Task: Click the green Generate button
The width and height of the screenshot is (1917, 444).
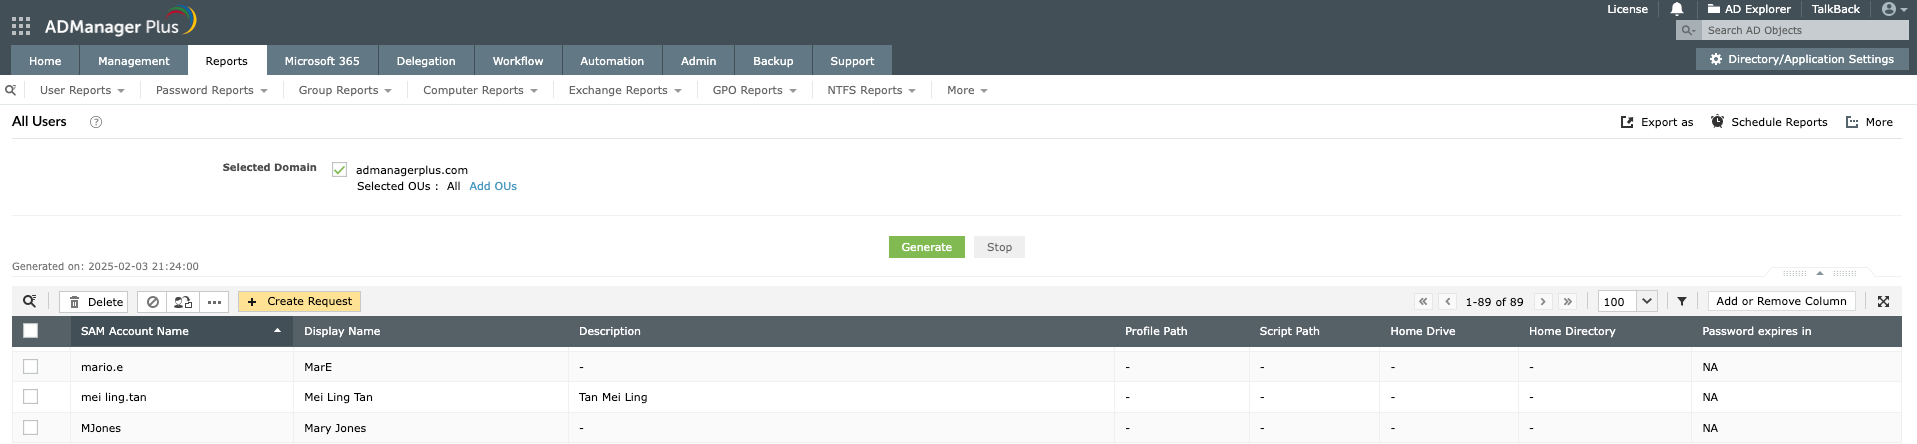Action: click(x=926, y=247)
